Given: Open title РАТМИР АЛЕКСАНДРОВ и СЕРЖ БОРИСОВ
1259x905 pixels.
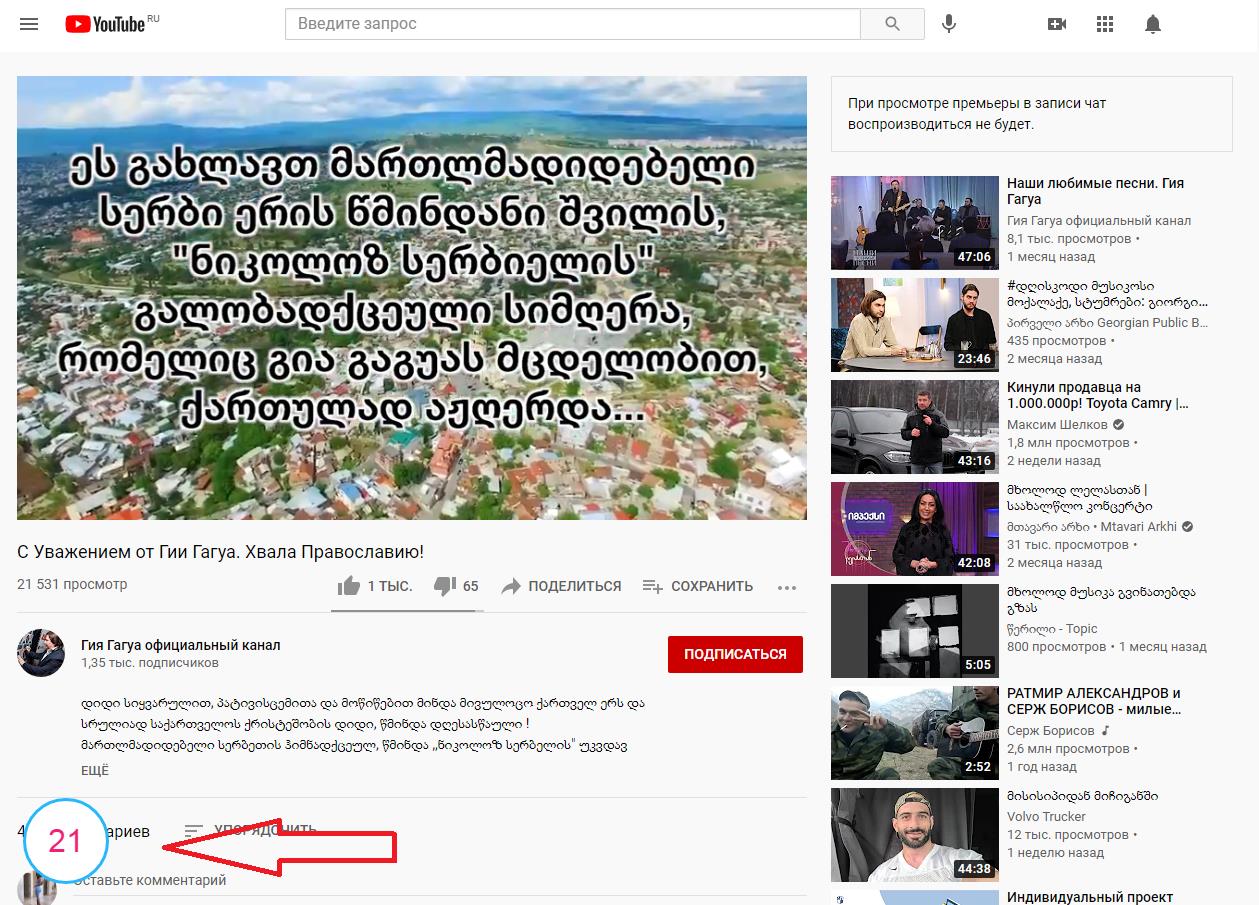Looking at the screenshot, I should (x=1094, y=701).
